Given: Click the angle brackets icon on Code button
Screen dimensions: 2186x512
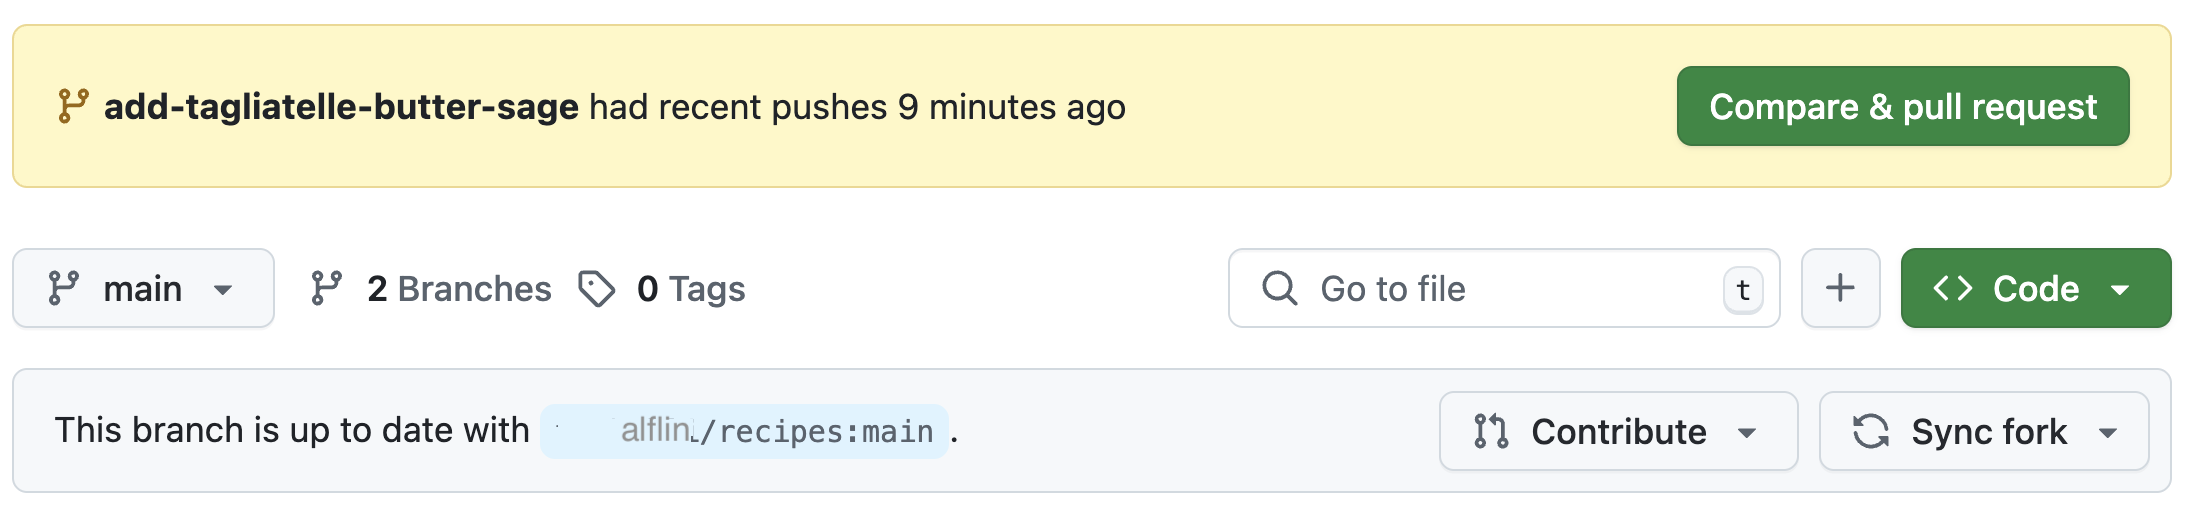Looking at the screenshot, I should [x=1952, y=288].
